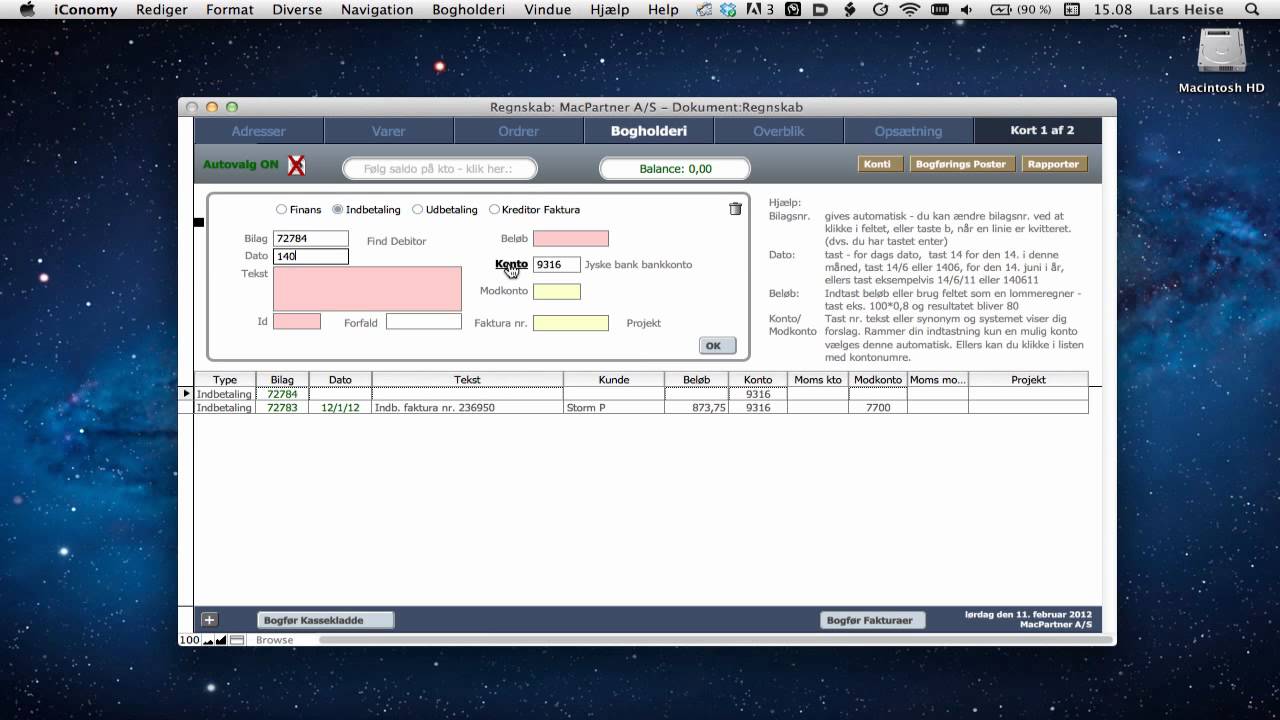The image size is (1280, 720).
Task: Click the row arrow indicator for bilag 72784
Action: (x=186, y=394)
